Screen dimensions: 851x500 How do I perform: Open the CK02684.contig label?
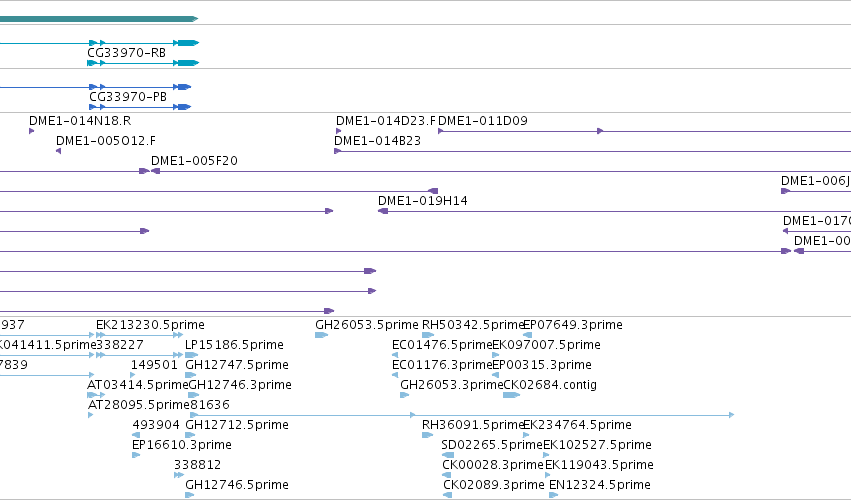(x=550, y=385)
